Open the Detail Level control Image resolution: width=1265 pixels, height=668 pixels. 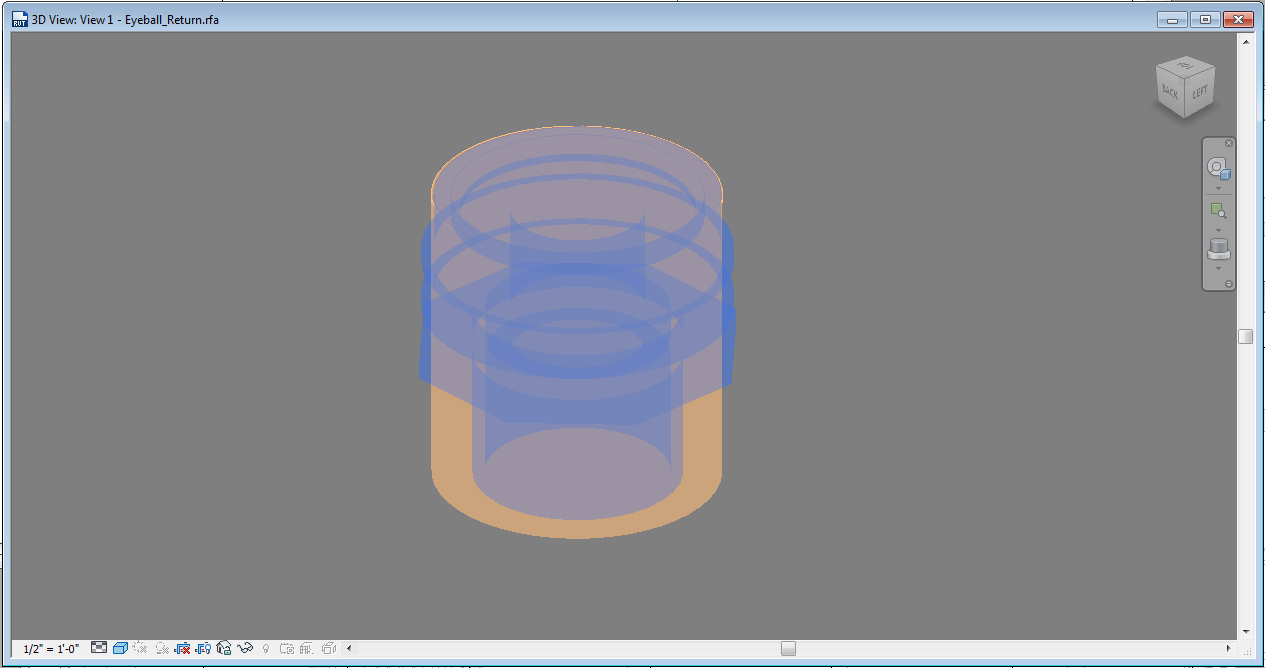tap(99, 648)
